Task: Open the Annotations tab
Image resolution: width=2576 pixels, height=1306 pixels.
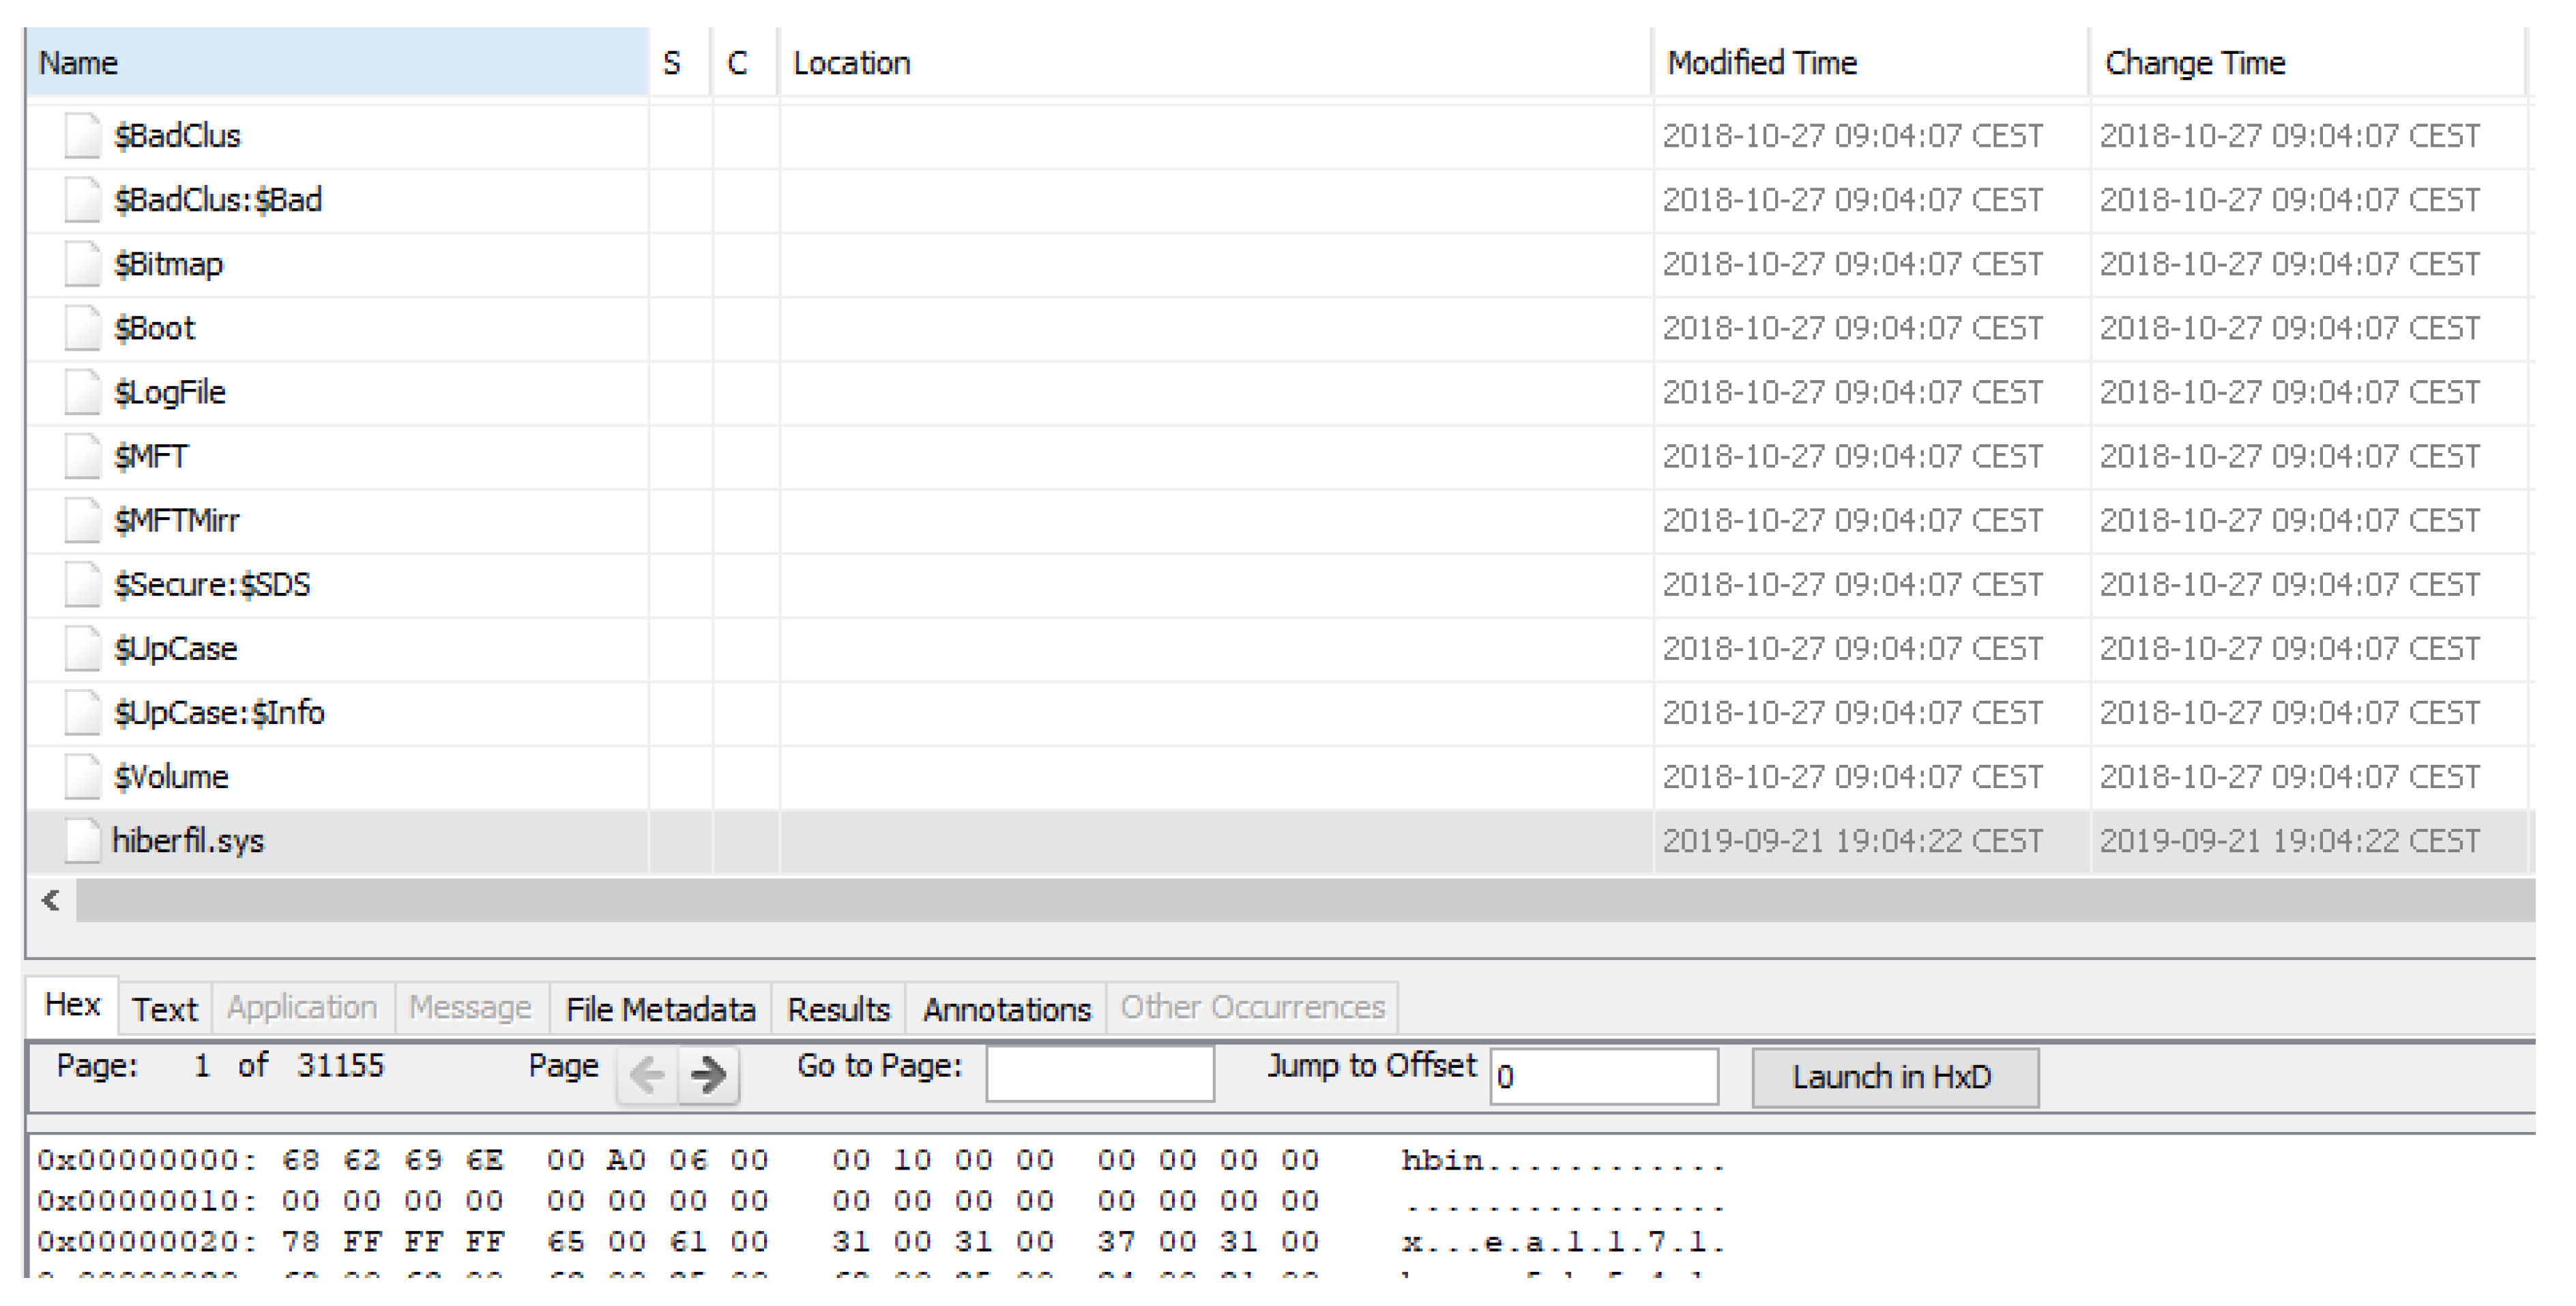Action: point(1006,1009)
